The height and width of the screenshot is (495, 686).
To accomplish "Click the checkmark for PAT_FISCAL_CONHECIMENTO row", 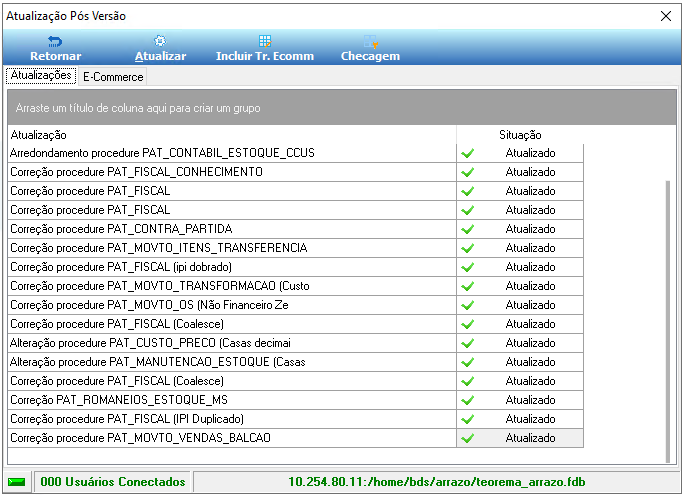I will coord(468,172).
